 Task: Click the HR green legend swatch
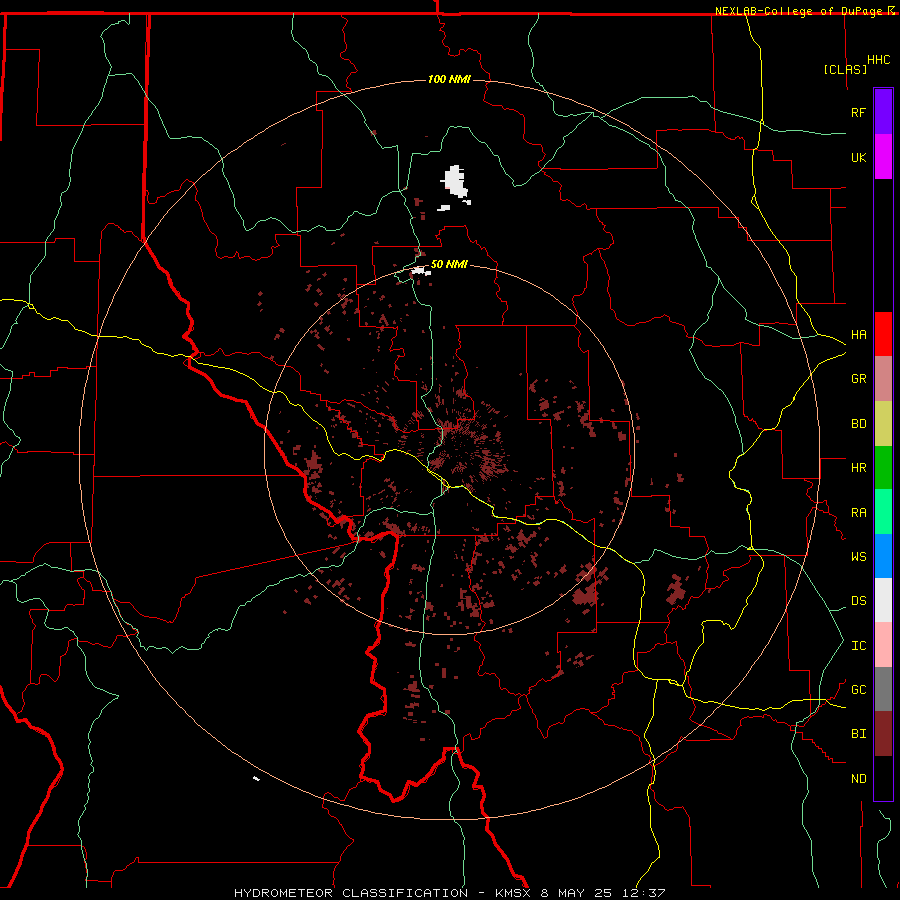click(x=883, y=468)
